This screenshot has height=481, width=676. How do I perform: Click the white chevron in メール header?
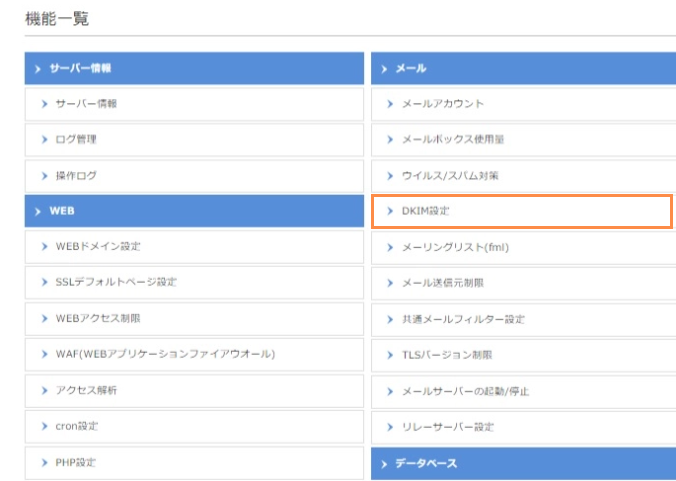[x=384, y=69]
